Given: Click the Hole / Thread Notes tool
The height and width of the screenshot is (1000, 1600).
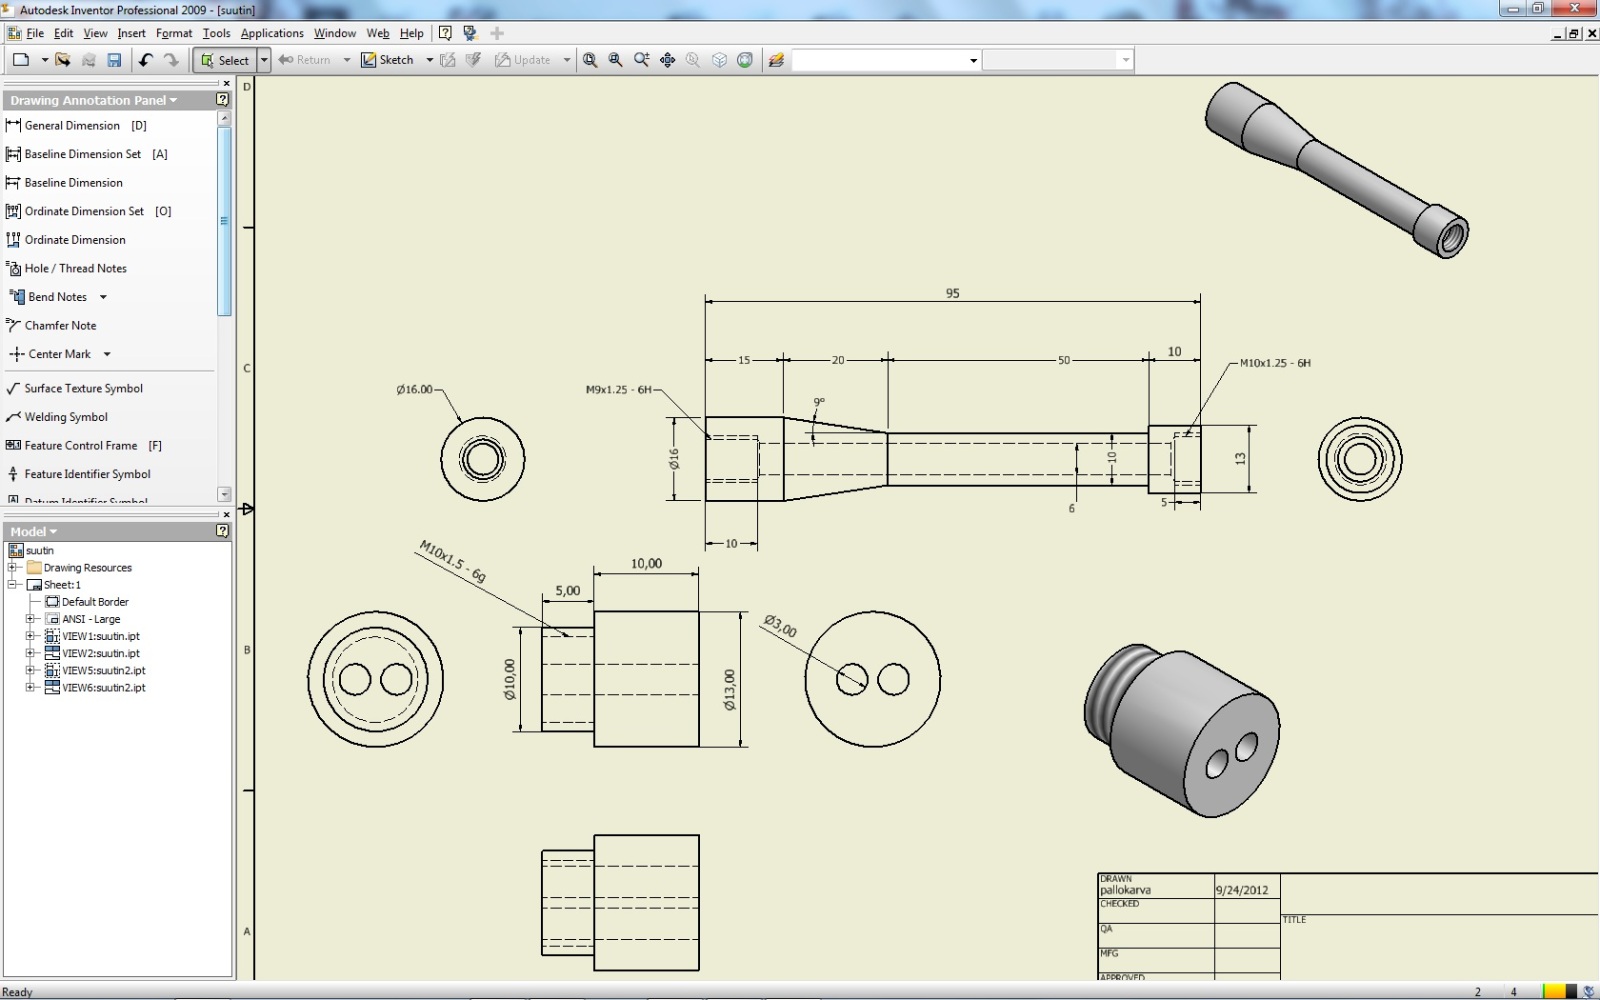Looking at the screenshot, I should tap(75, 269).
